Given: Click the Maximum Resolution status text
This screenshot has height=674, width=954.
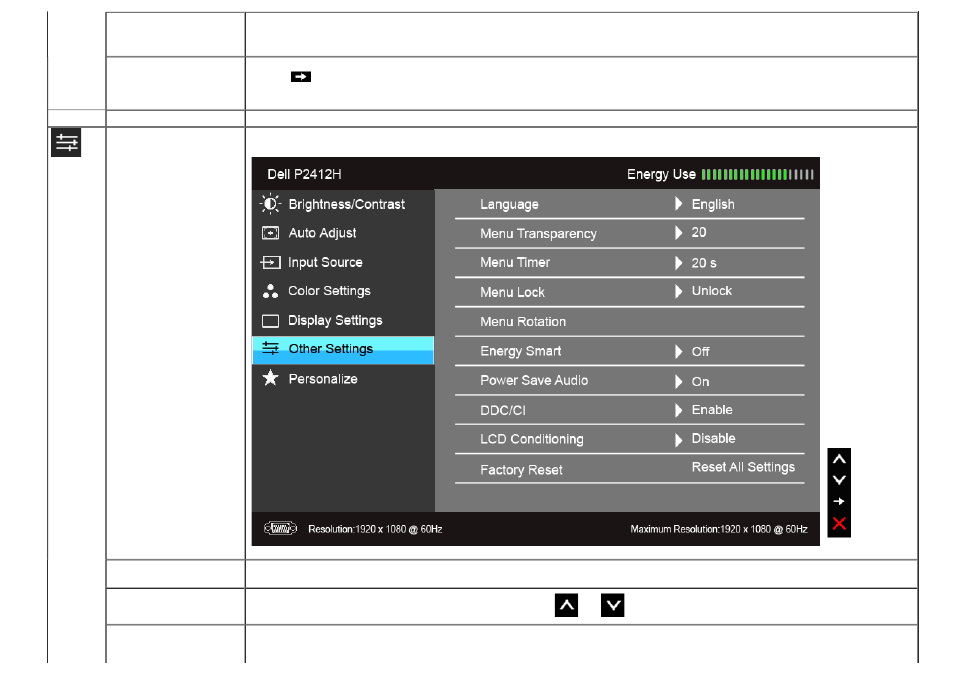Looking at the screenshot, I should 719,529.
